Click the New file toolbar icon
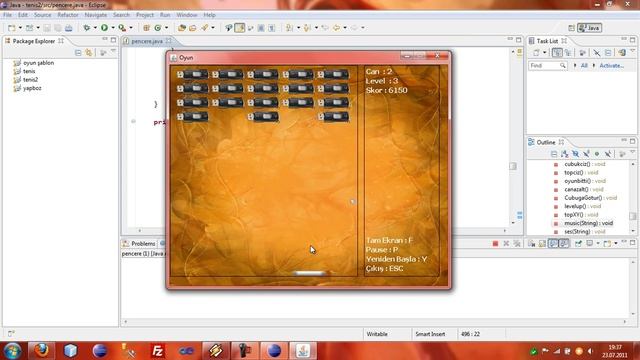Image resolution: width=640 pixels, height=360 pixels. click(11, 28)
